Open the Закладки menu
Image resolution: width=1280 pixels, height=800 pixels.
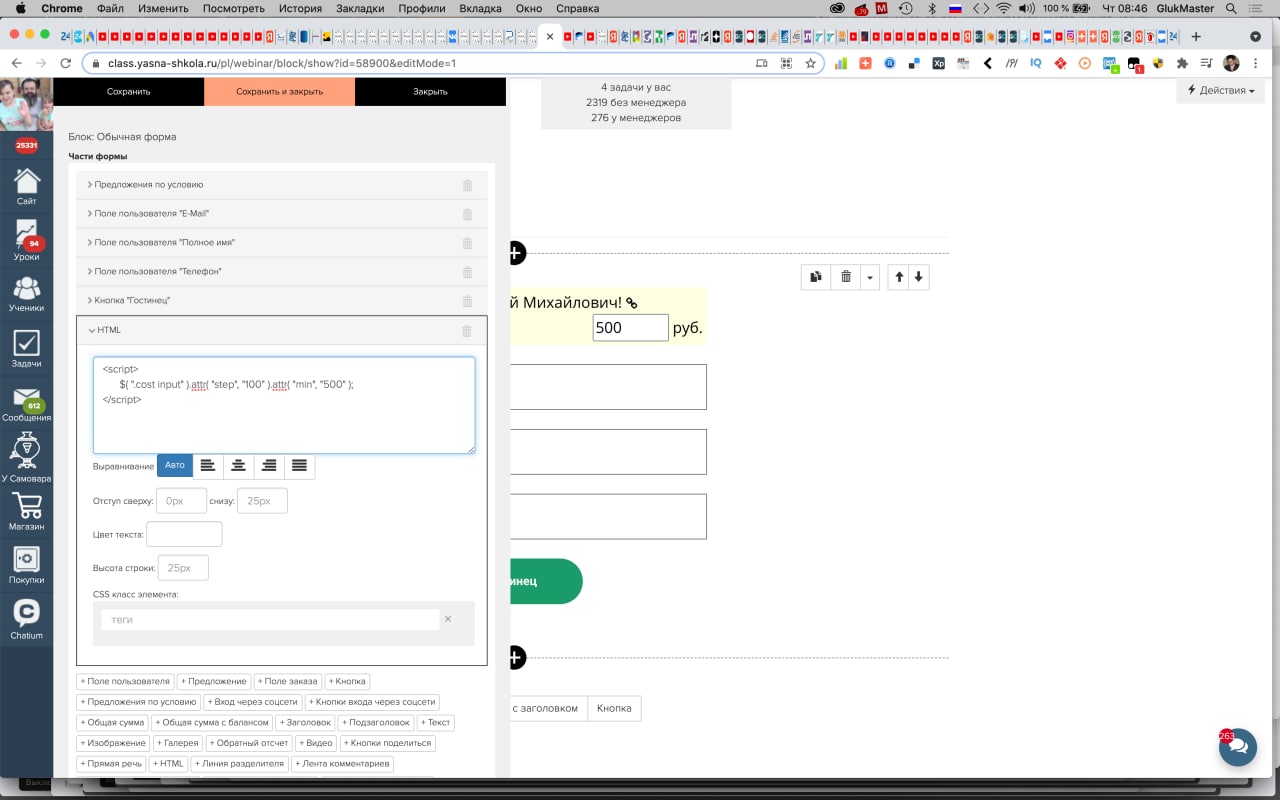coord(360,8)
